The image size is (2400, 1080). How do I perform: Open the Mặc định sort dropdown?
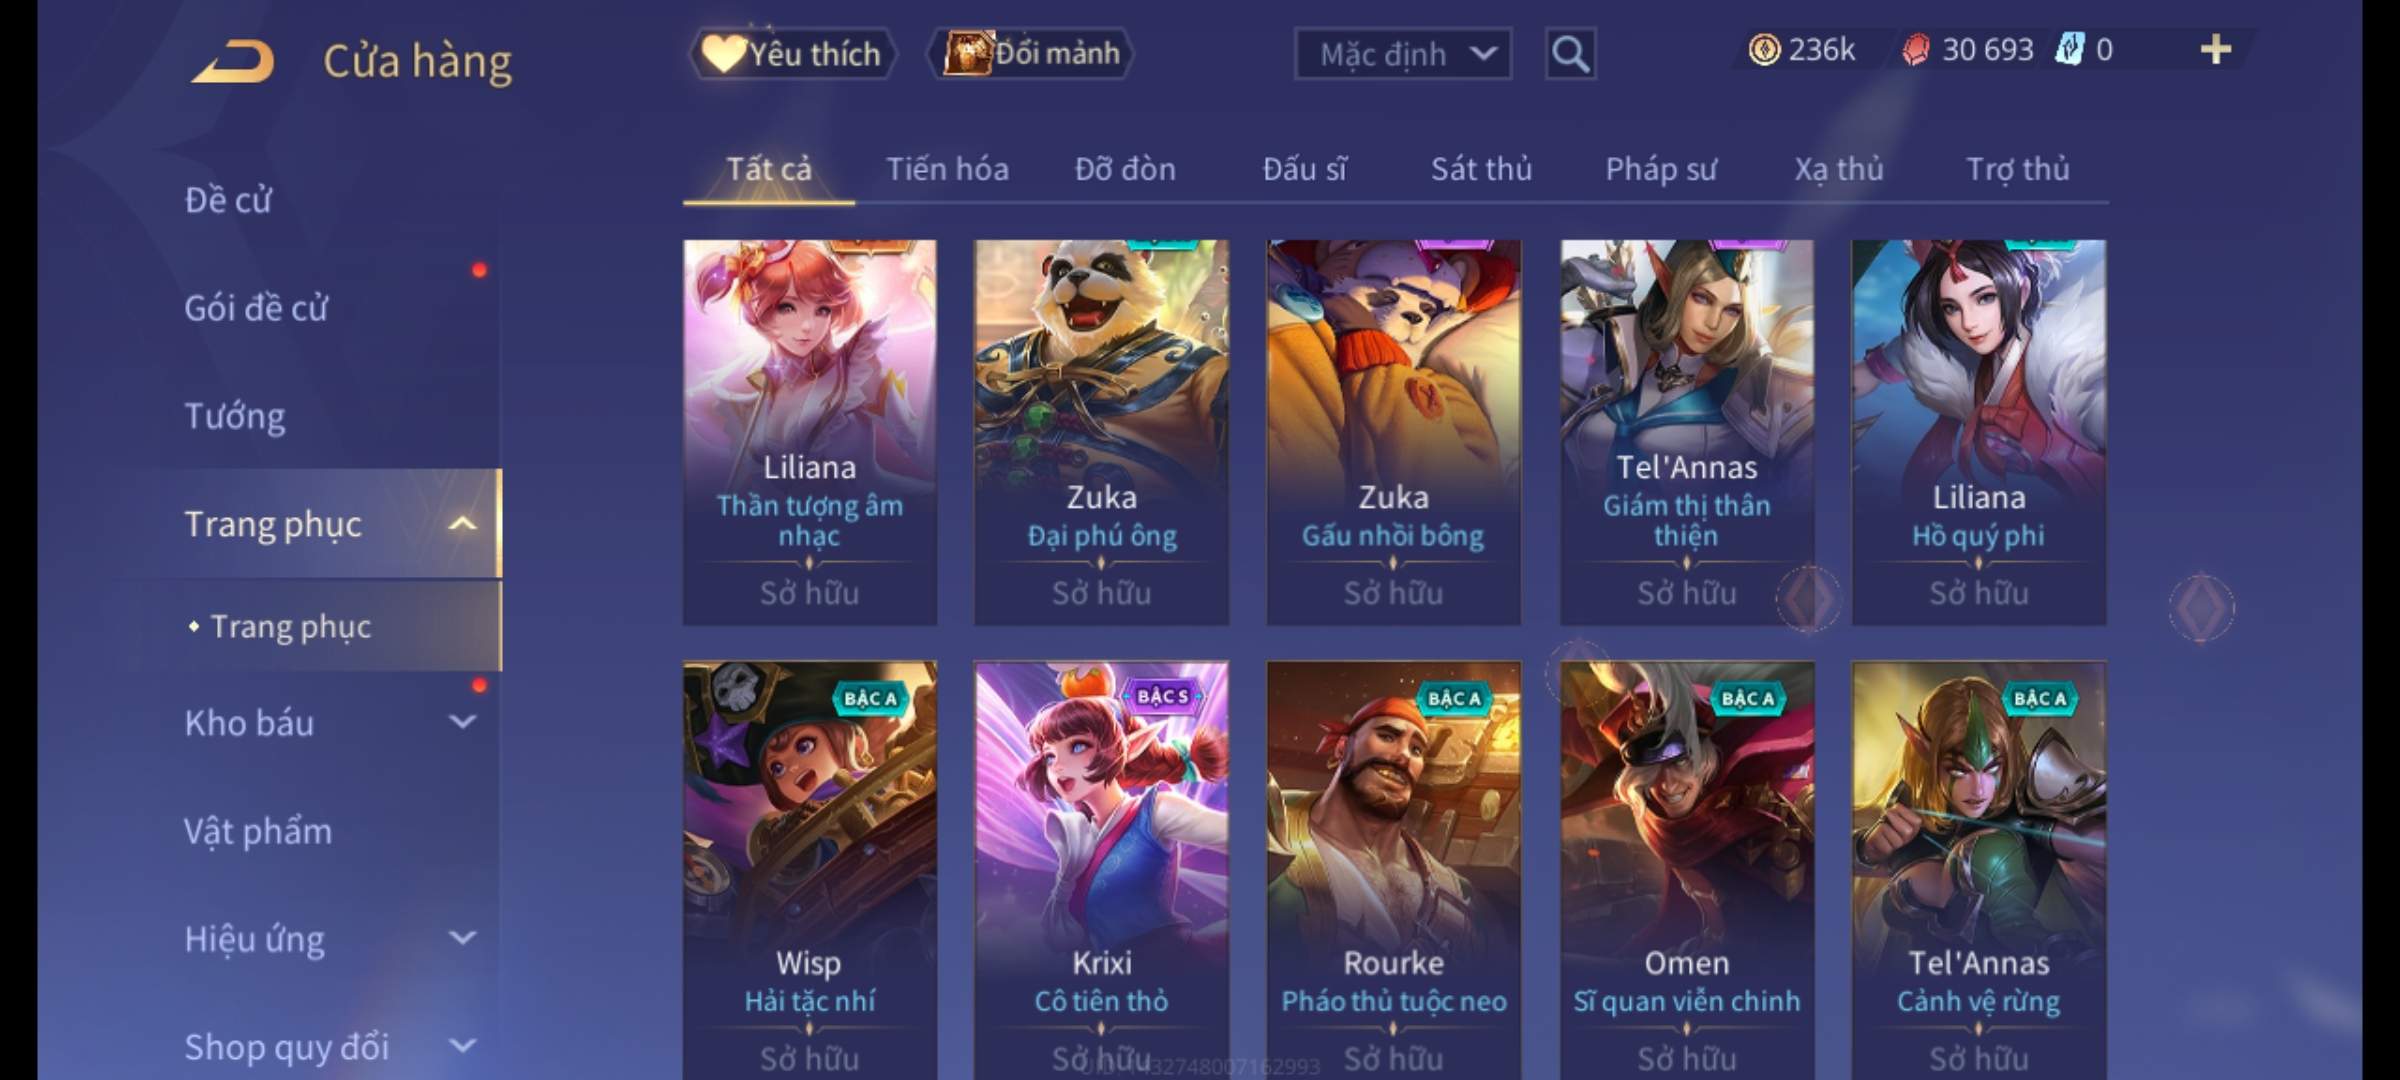(1402, 54)
